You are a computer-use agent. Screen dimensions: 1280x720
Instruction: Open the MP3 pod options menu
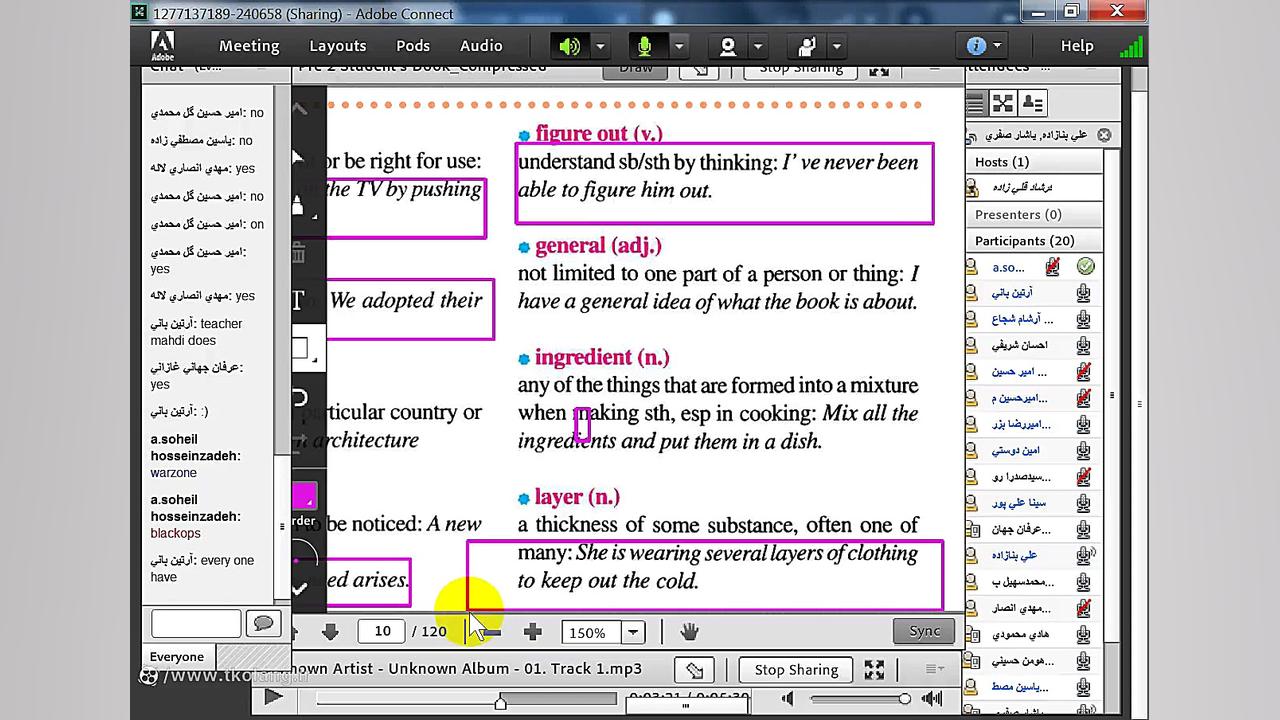click(935, 669)
